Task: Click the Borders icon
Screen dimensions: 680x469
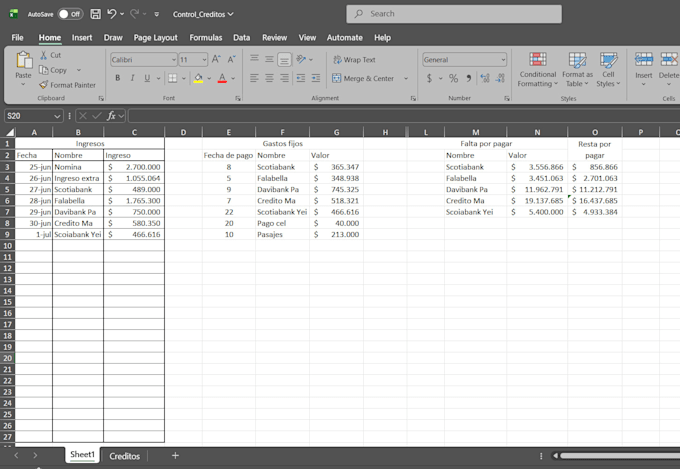Action: (173, 78)
